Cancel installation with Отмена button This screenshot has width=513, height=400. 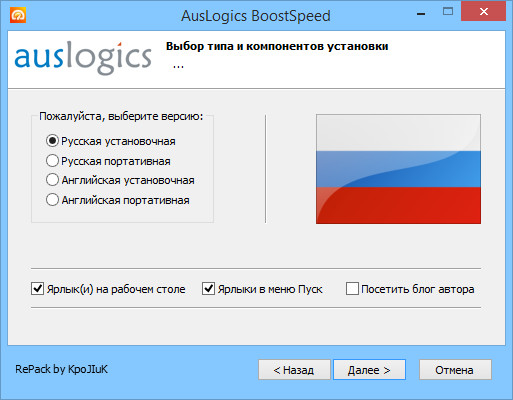(x=455, y=369)
